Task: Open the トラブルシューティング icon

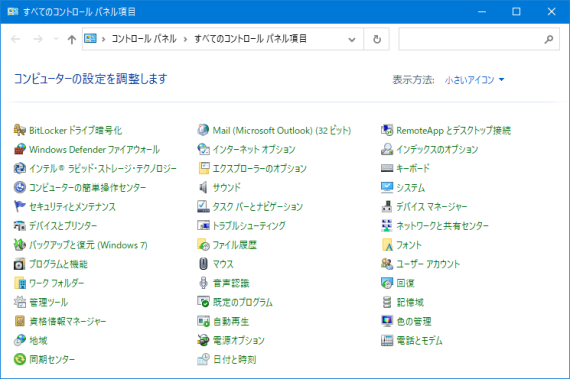Action: coord(203,226)
